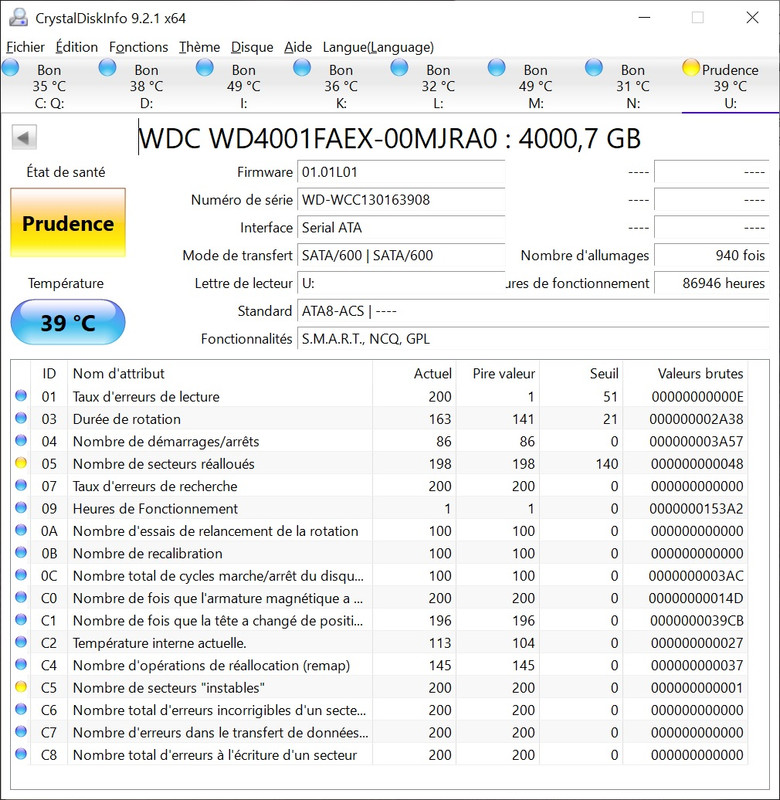780x800 pixels.
Task: Click the 39 °C temperature button
Action: tap(68, 322)
